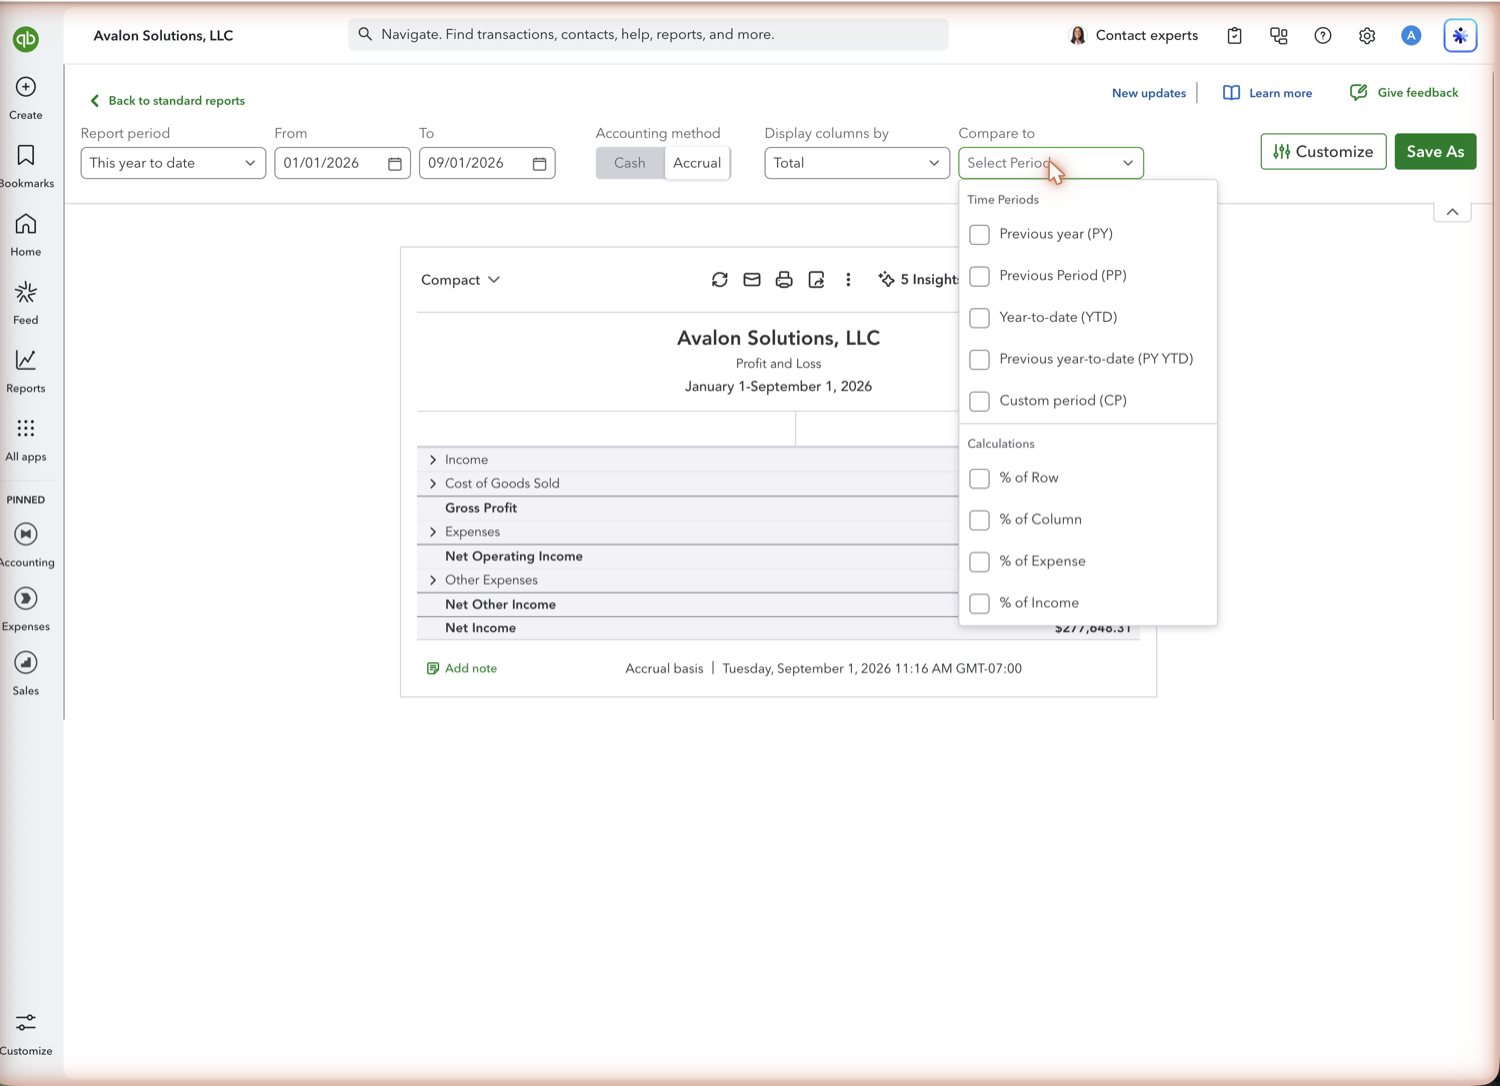Open pinned Sales icon
Image resolution: width=1500 pixels, height=1086 pixels.
coord(26,662)
